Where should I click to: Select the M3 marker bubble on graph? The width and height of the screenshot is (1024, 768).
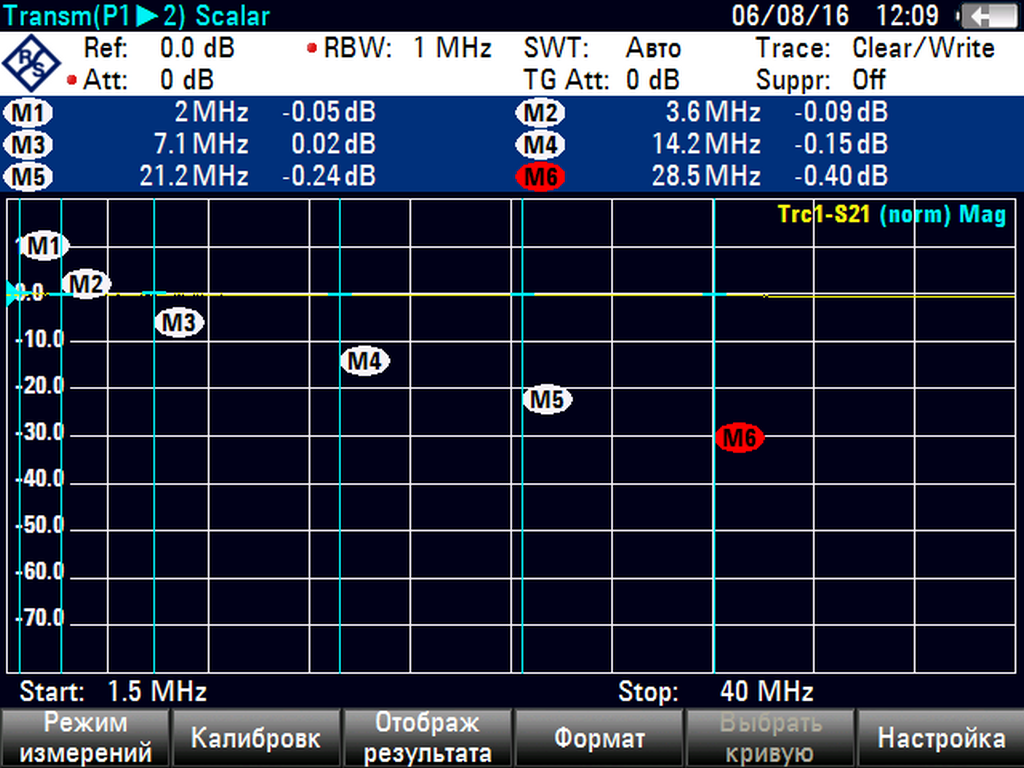click(179, 323)
